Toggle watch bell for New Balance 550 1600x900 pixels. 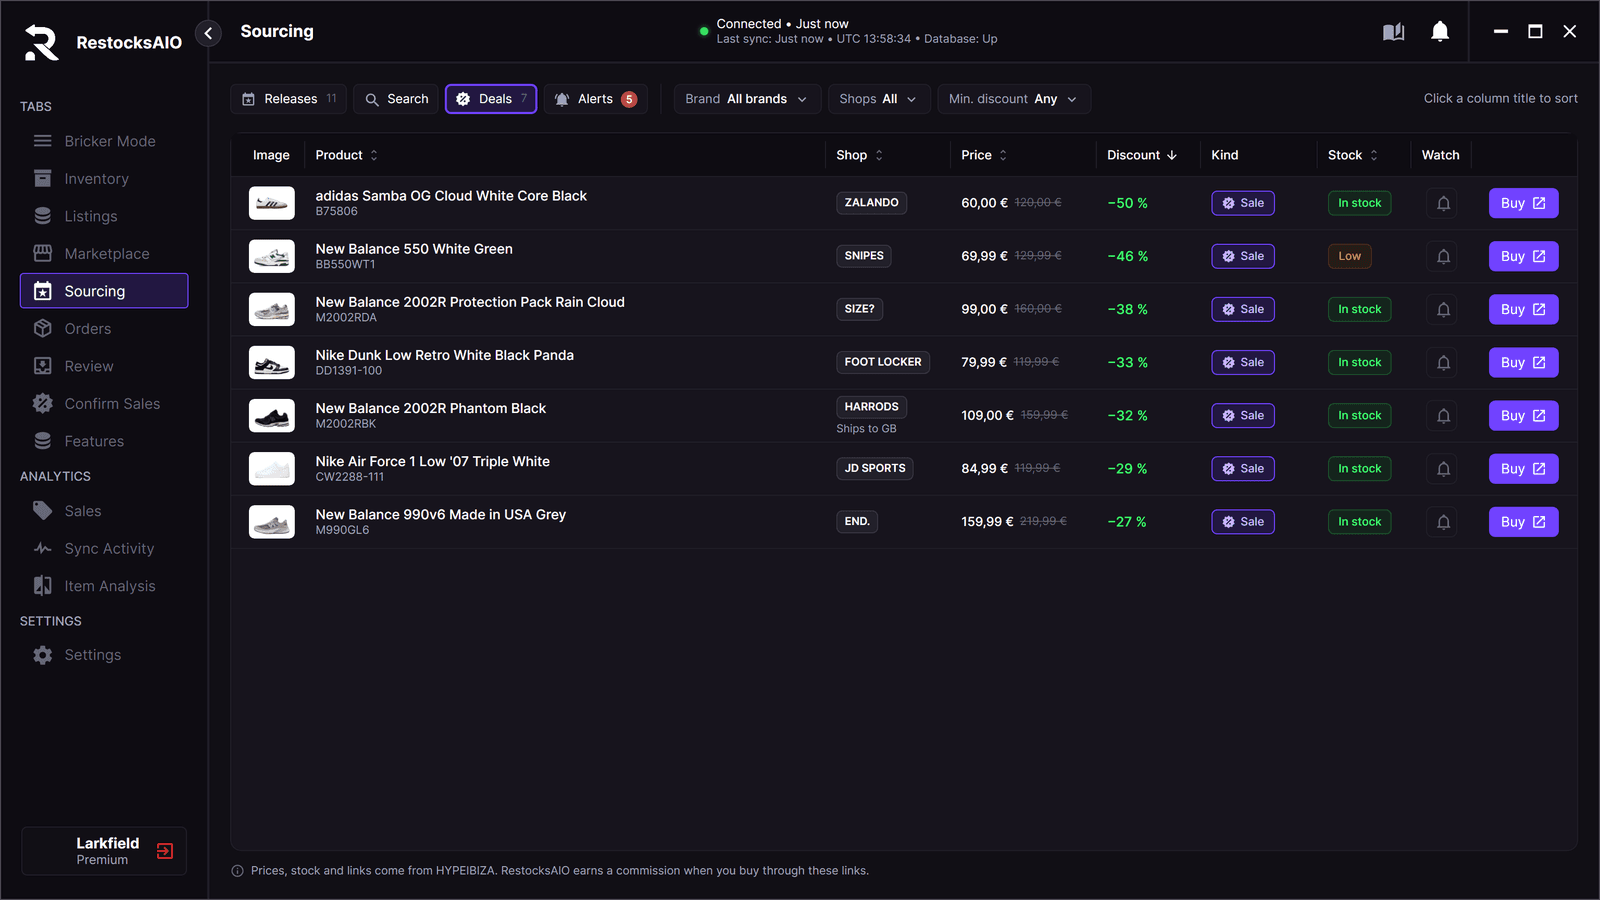click(x=1443, y=256)
